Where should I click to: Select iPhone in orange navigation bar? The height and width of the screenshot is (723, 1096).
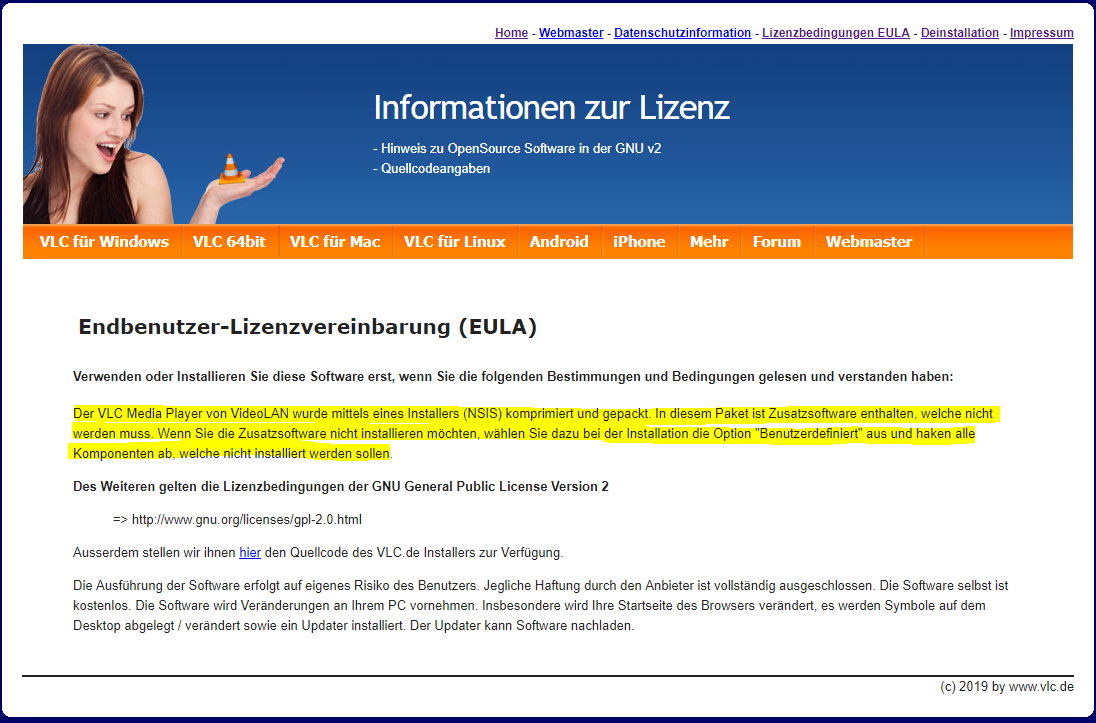[x=639, y=242]
